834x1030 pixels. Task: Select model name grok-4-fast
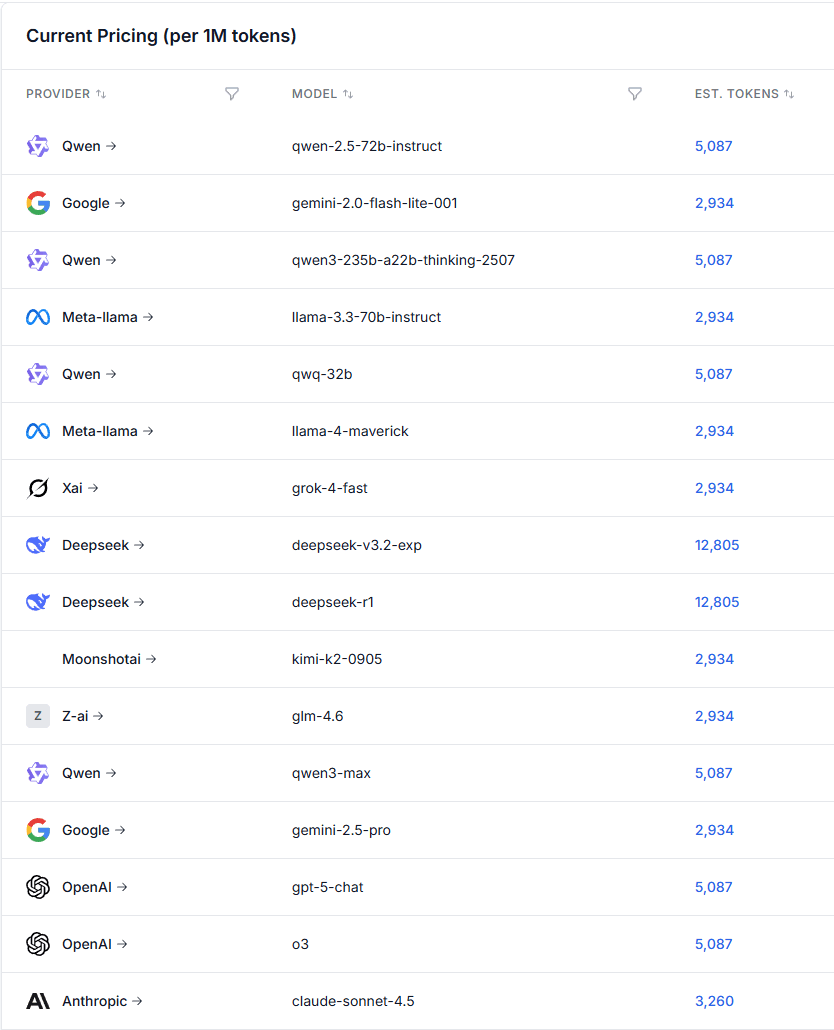[x=330, y=488]
